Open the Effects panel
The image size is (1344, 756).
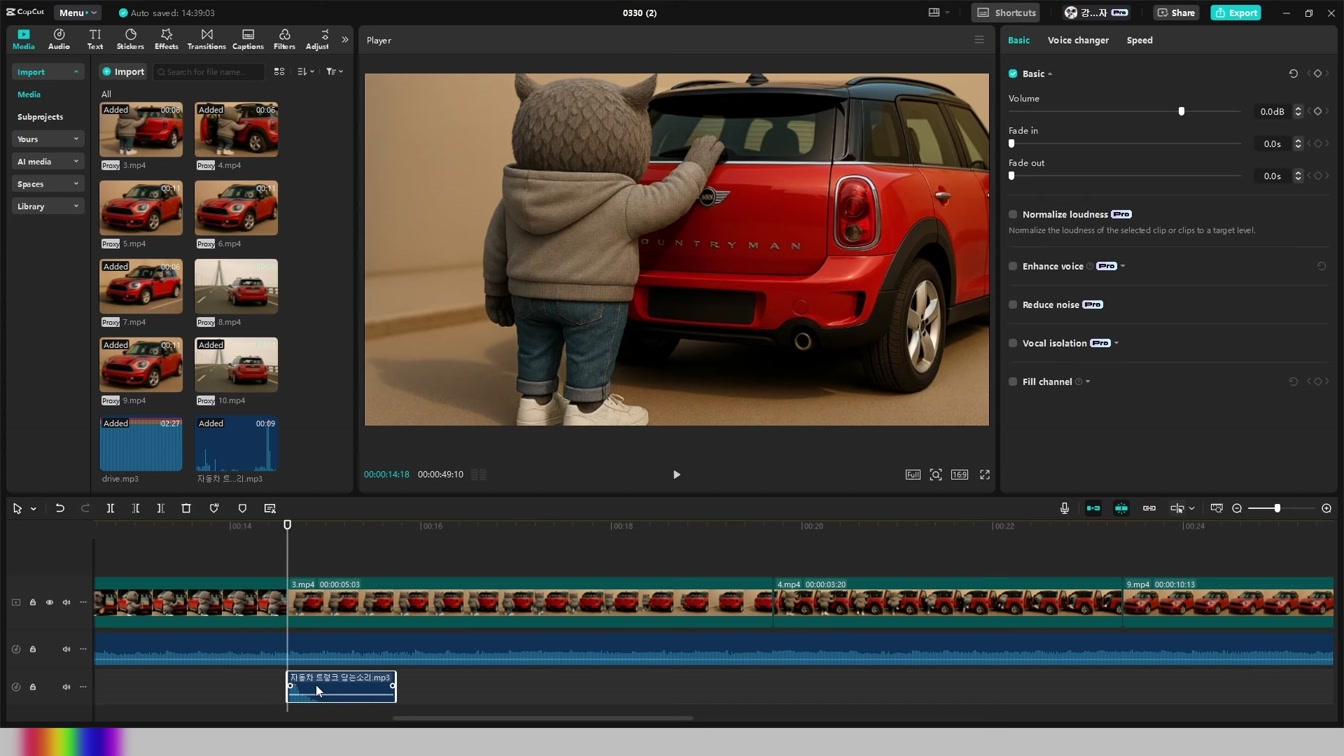[x=166, y=39]
